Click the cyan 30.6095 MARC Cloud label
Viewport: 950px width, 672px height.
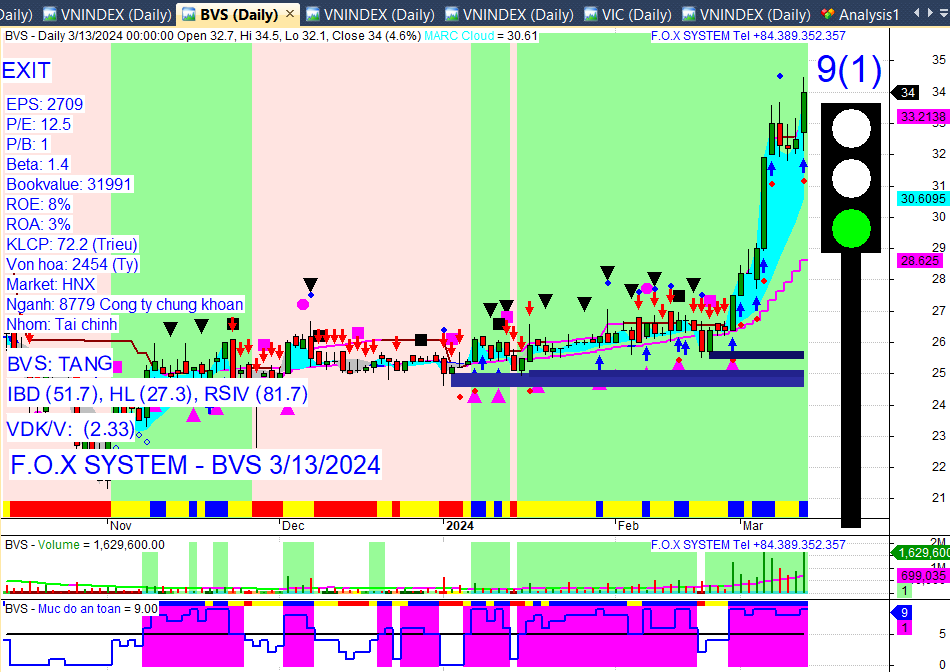(922, 199)
